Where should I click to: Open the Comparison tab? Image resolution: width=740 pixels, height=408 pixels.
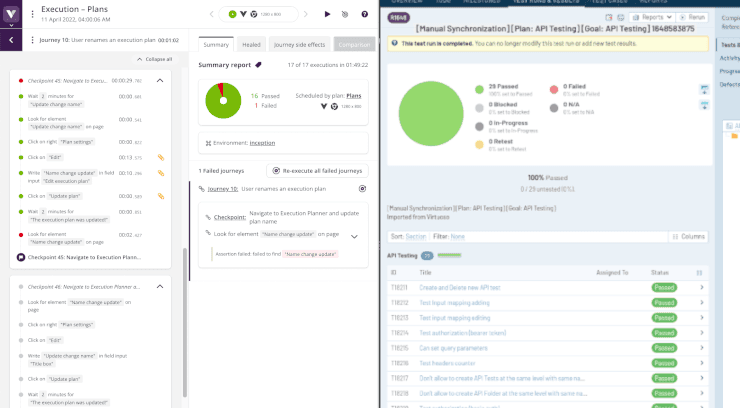354,44
